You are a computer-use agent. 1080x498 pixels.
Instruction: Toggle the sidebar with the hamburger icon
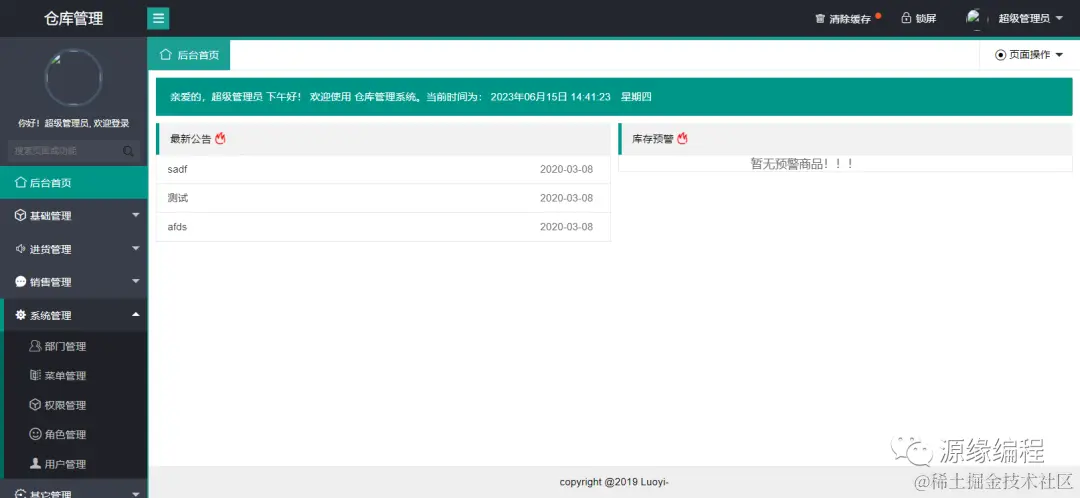[x=158, y=19]
